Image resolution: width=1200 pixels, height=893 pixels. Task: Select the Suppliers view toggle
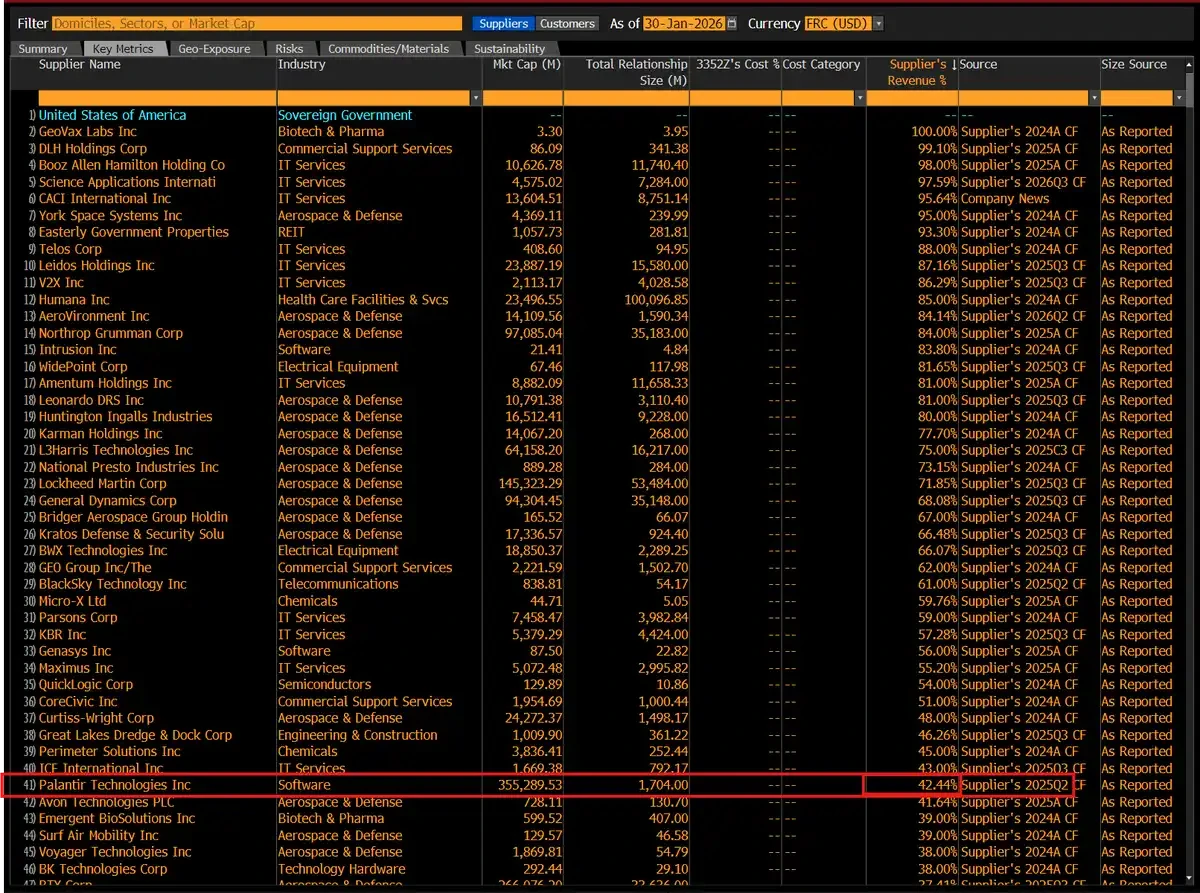click(503, 23)
